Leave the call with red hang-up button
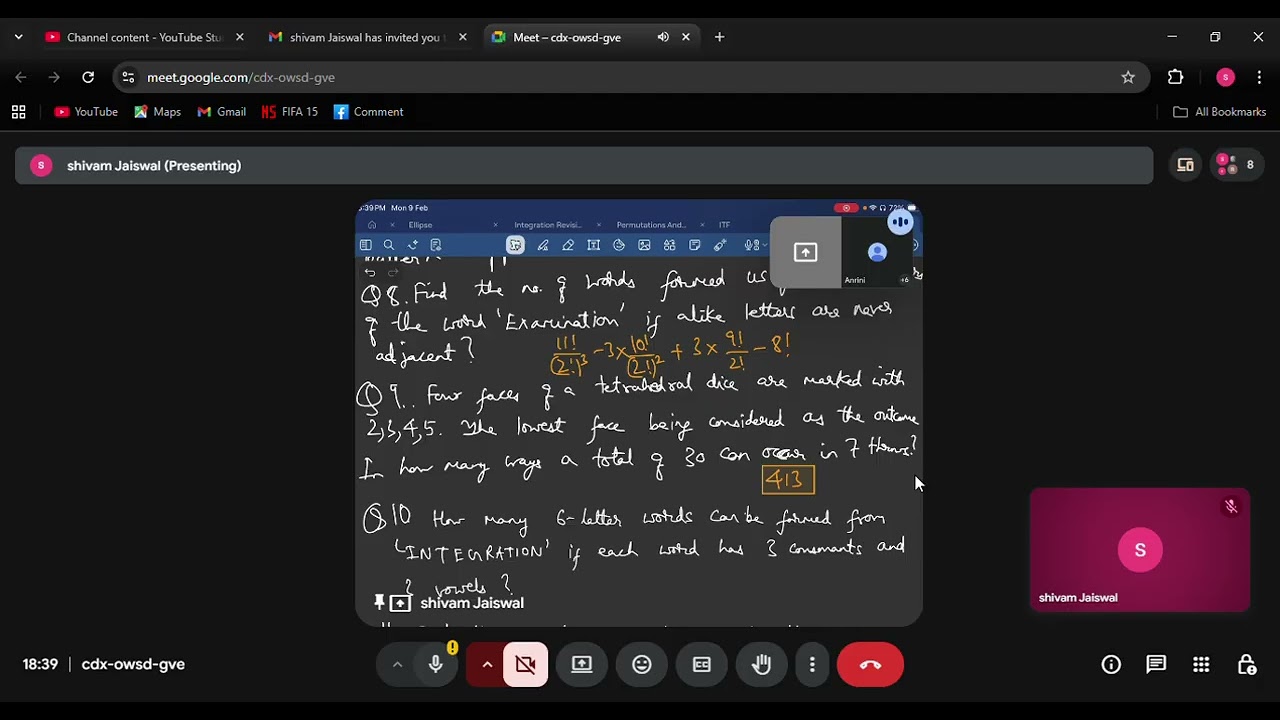Image resolution: width=1280 pixels, height=720 pixels. point(870,665)
